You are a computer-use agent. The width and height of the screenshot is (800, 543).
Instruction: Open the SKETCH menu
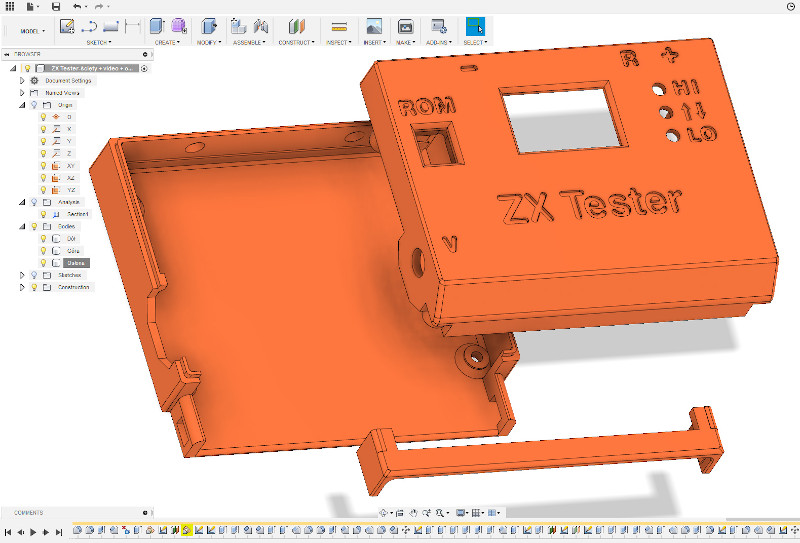click(x=98, y=42)
